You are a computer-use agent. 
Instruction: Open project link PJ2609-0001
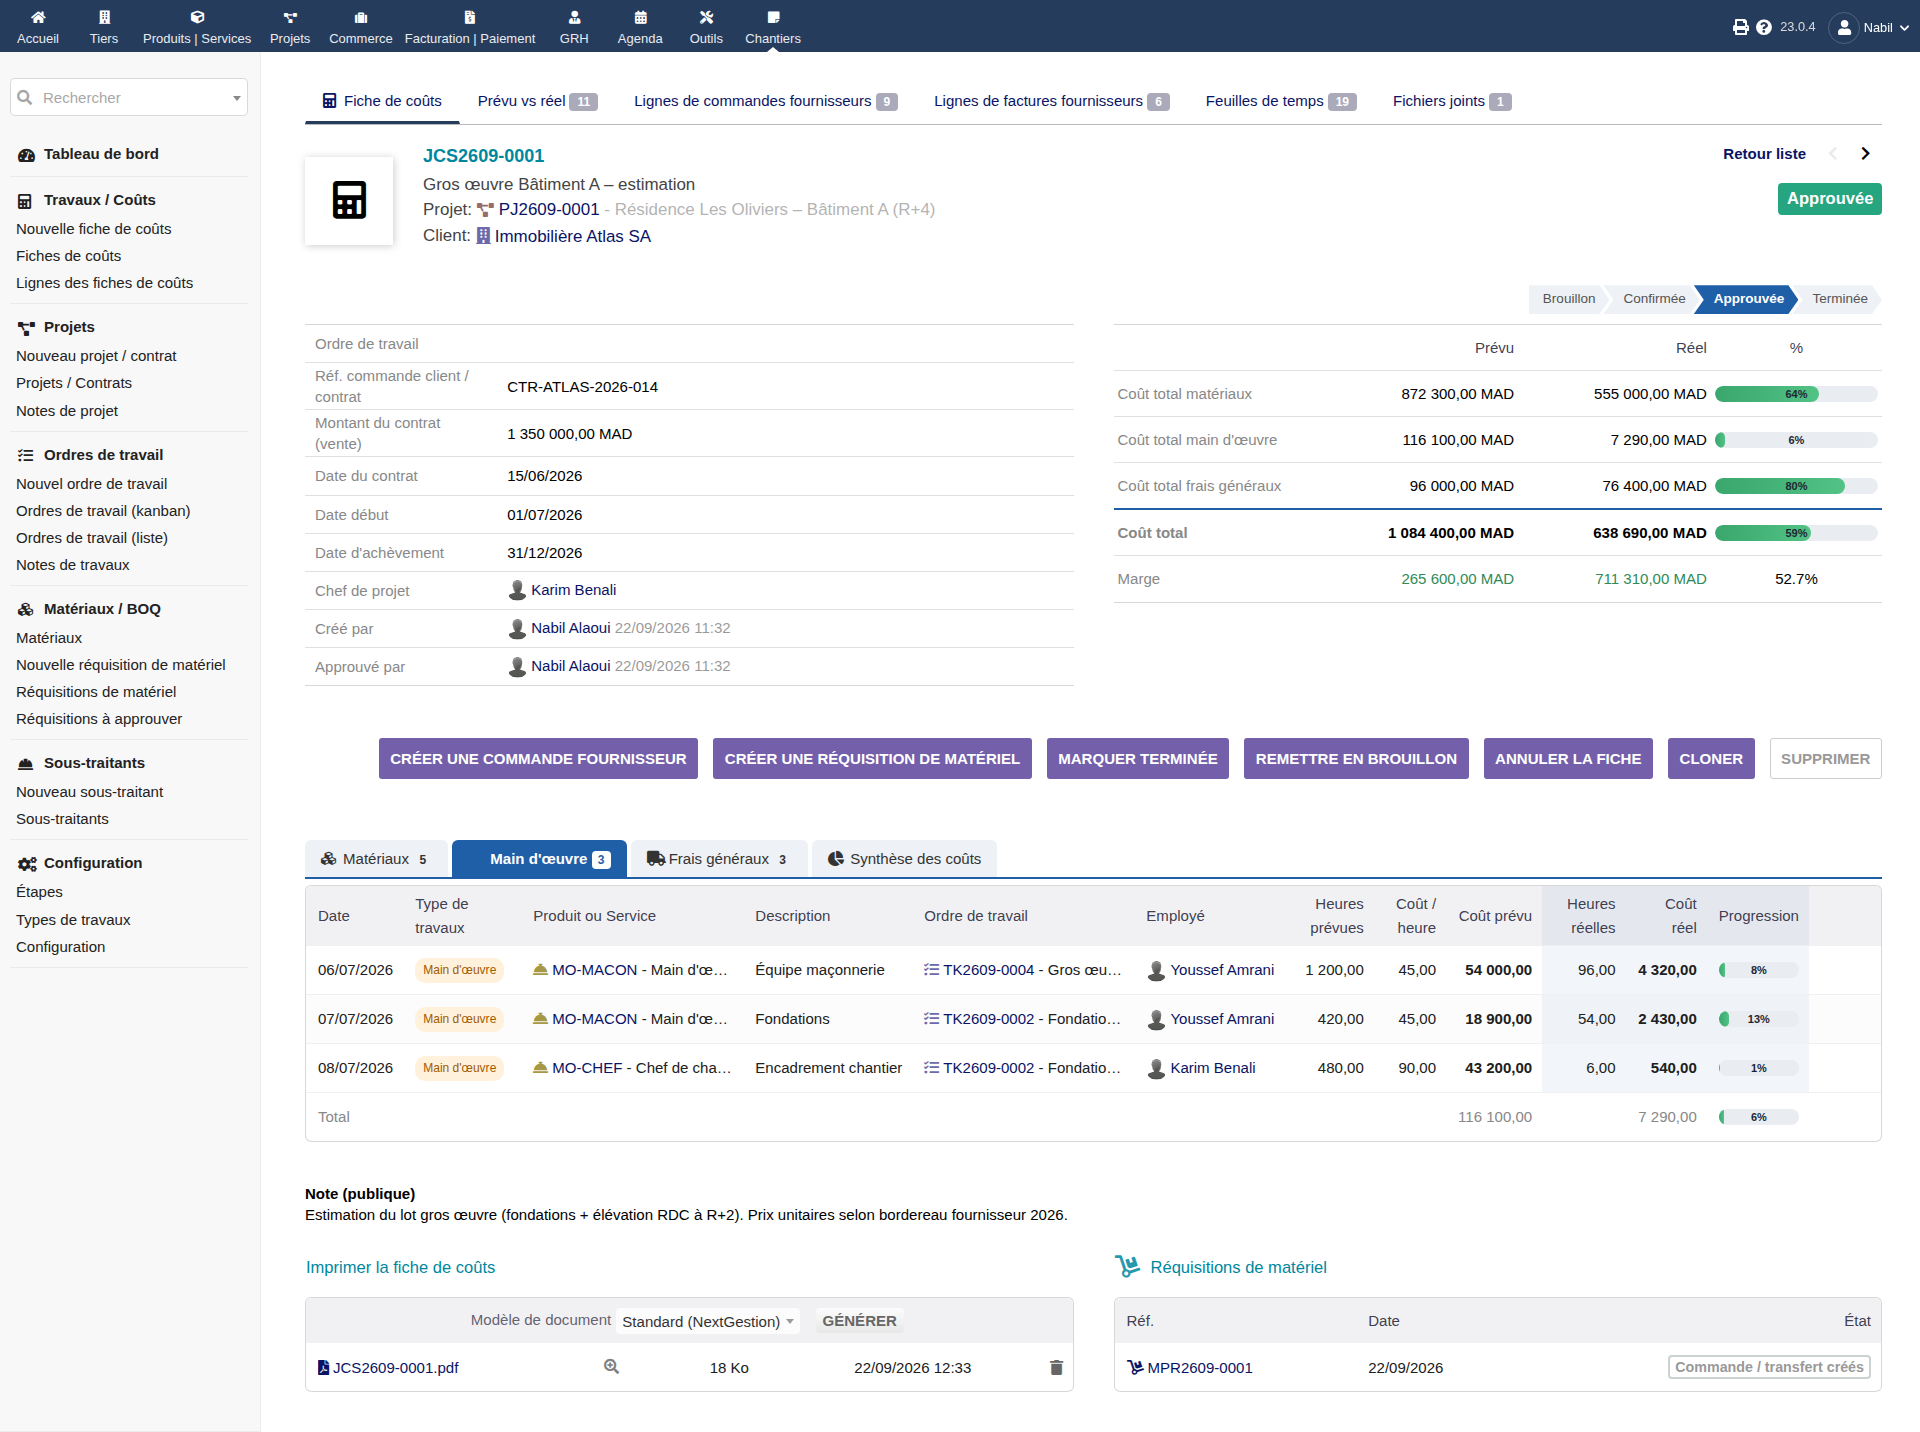(x=549, y=210)
